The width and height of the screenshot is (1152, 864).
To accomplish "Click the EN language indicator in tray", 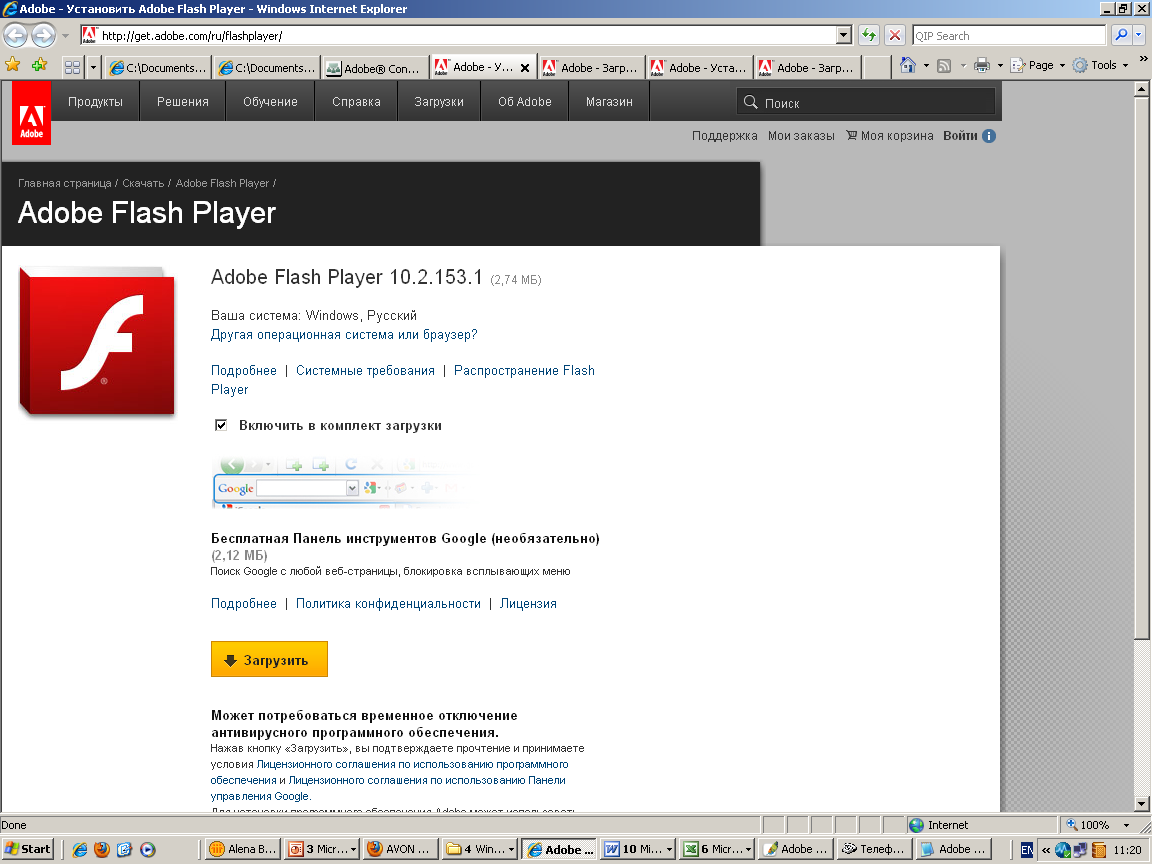I will pyautogui.click(x=1027, y=850).
